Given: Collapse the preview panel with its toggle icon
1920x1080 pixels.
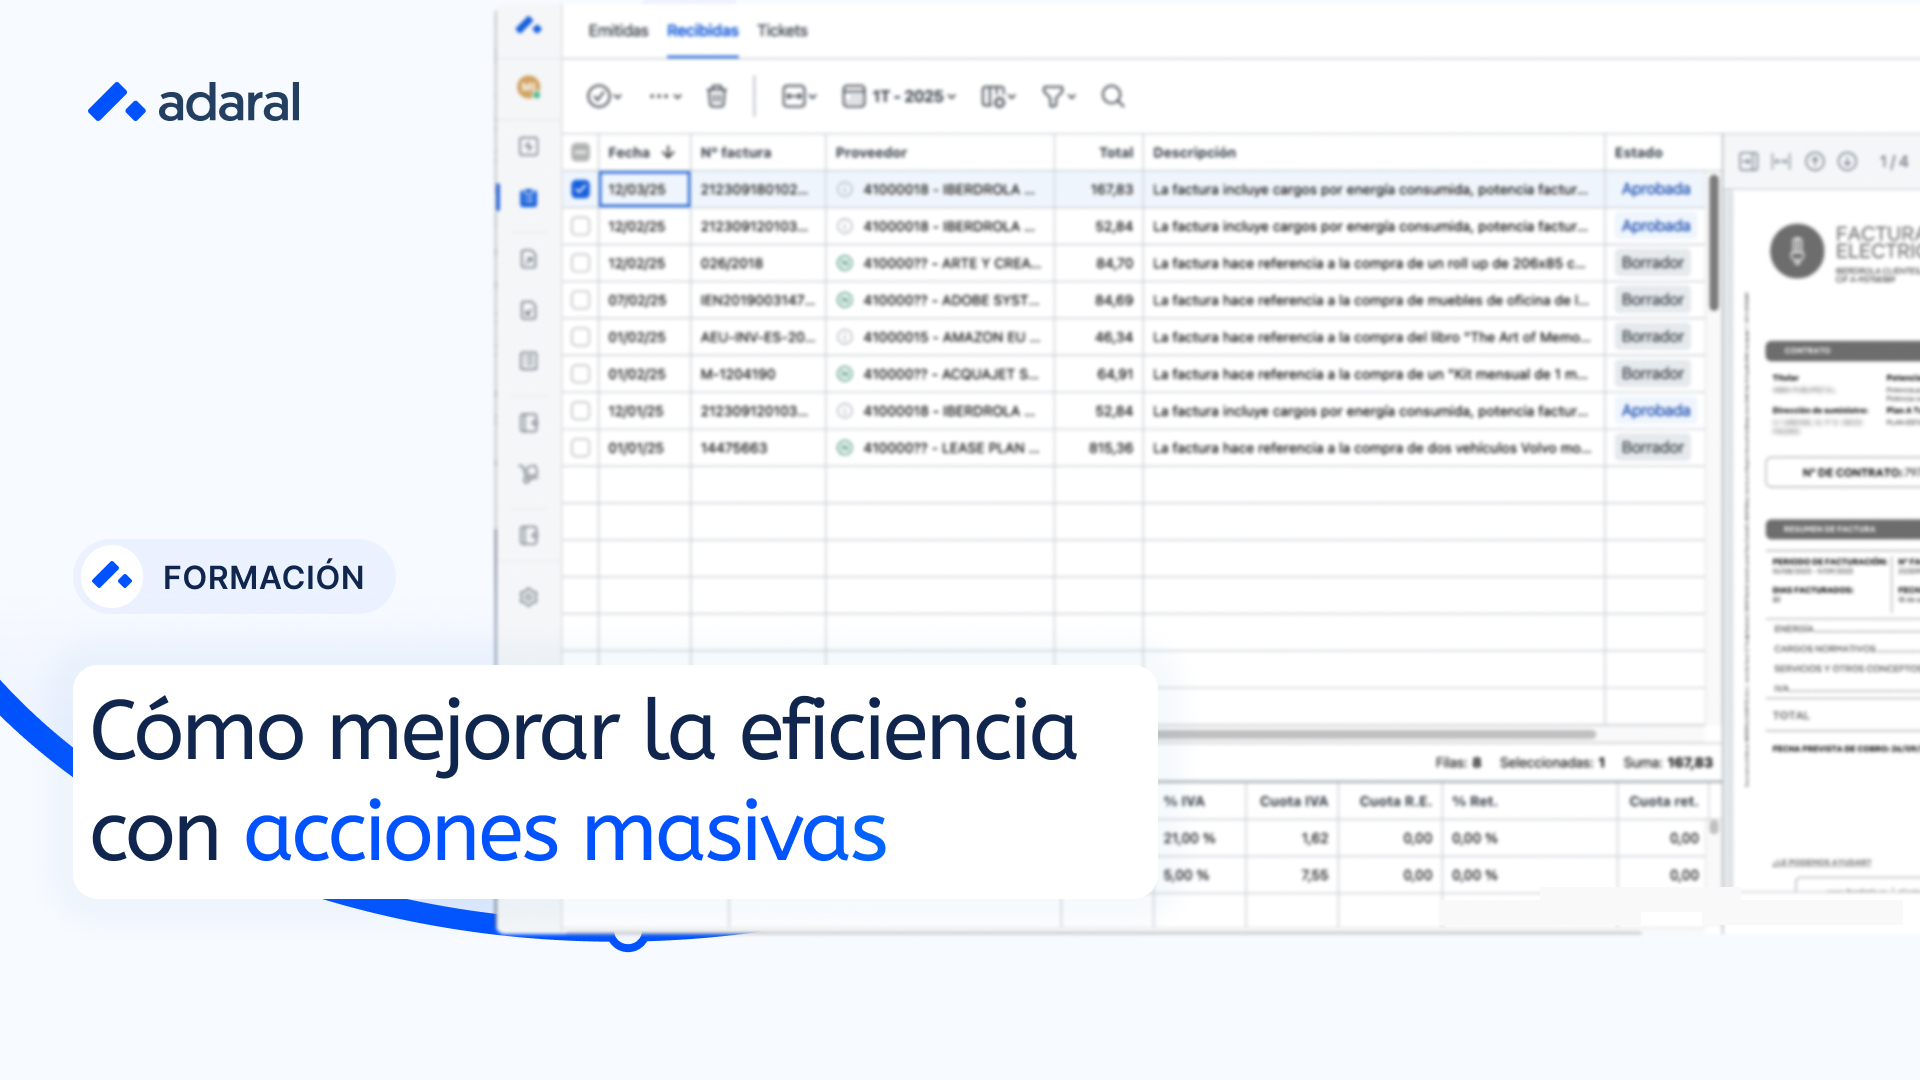Looking at the screenshot, I should coord(1748,161).
